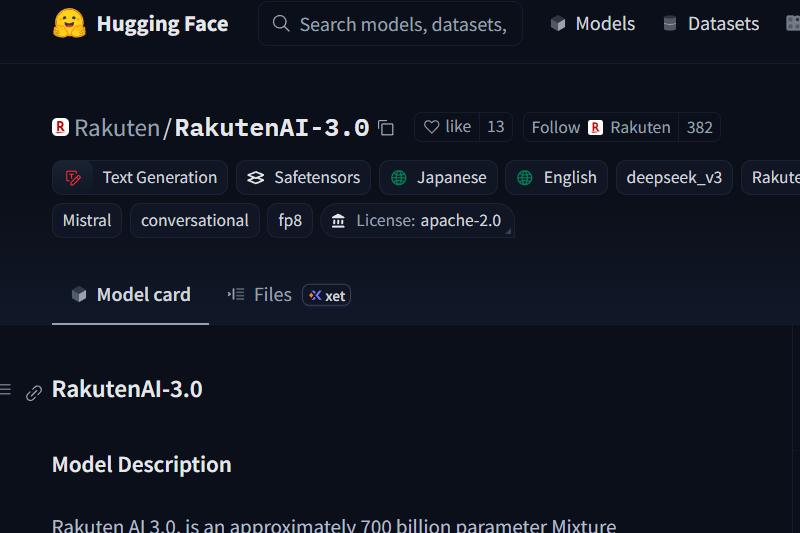
Task: Click the Rakuten organization avatar icon
Action: point(60,127)
